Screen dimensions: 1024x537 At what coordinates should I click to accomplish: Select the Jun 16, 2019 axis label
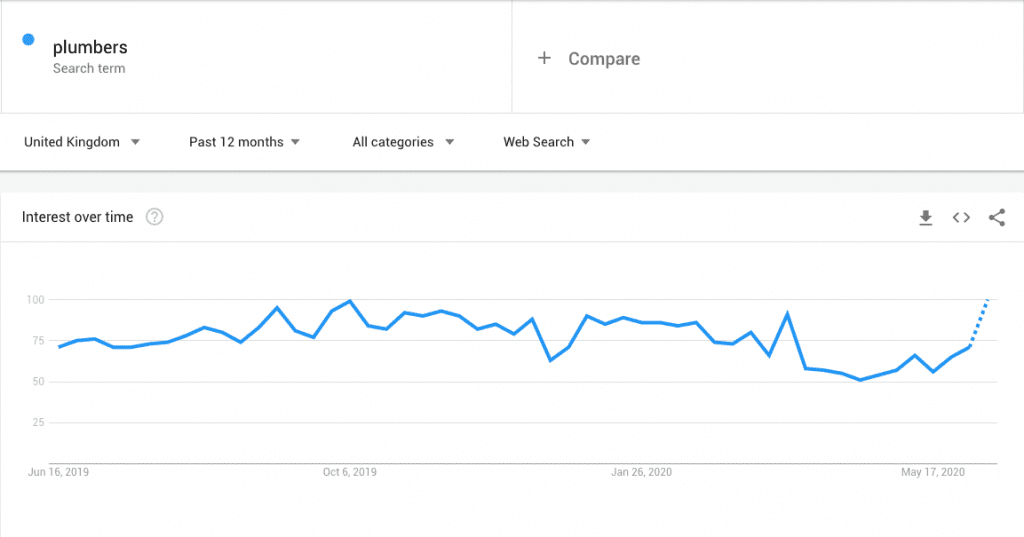tap(59, 472)
